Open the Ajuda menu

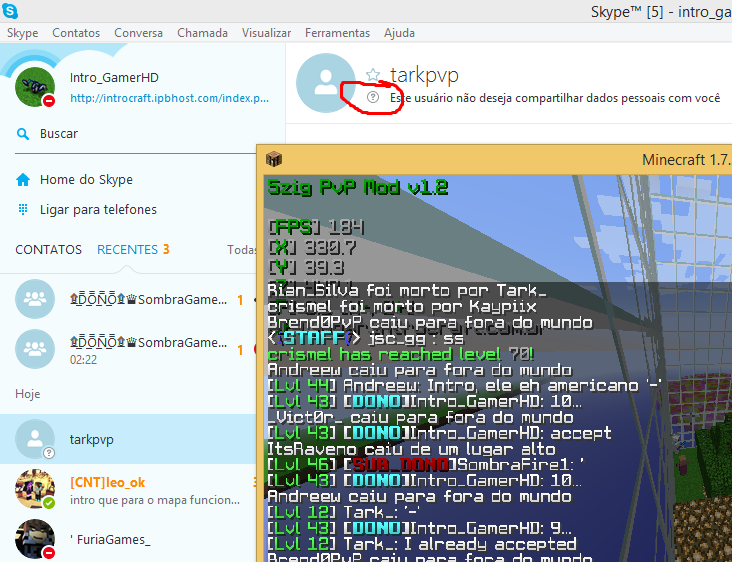(399, 33)
